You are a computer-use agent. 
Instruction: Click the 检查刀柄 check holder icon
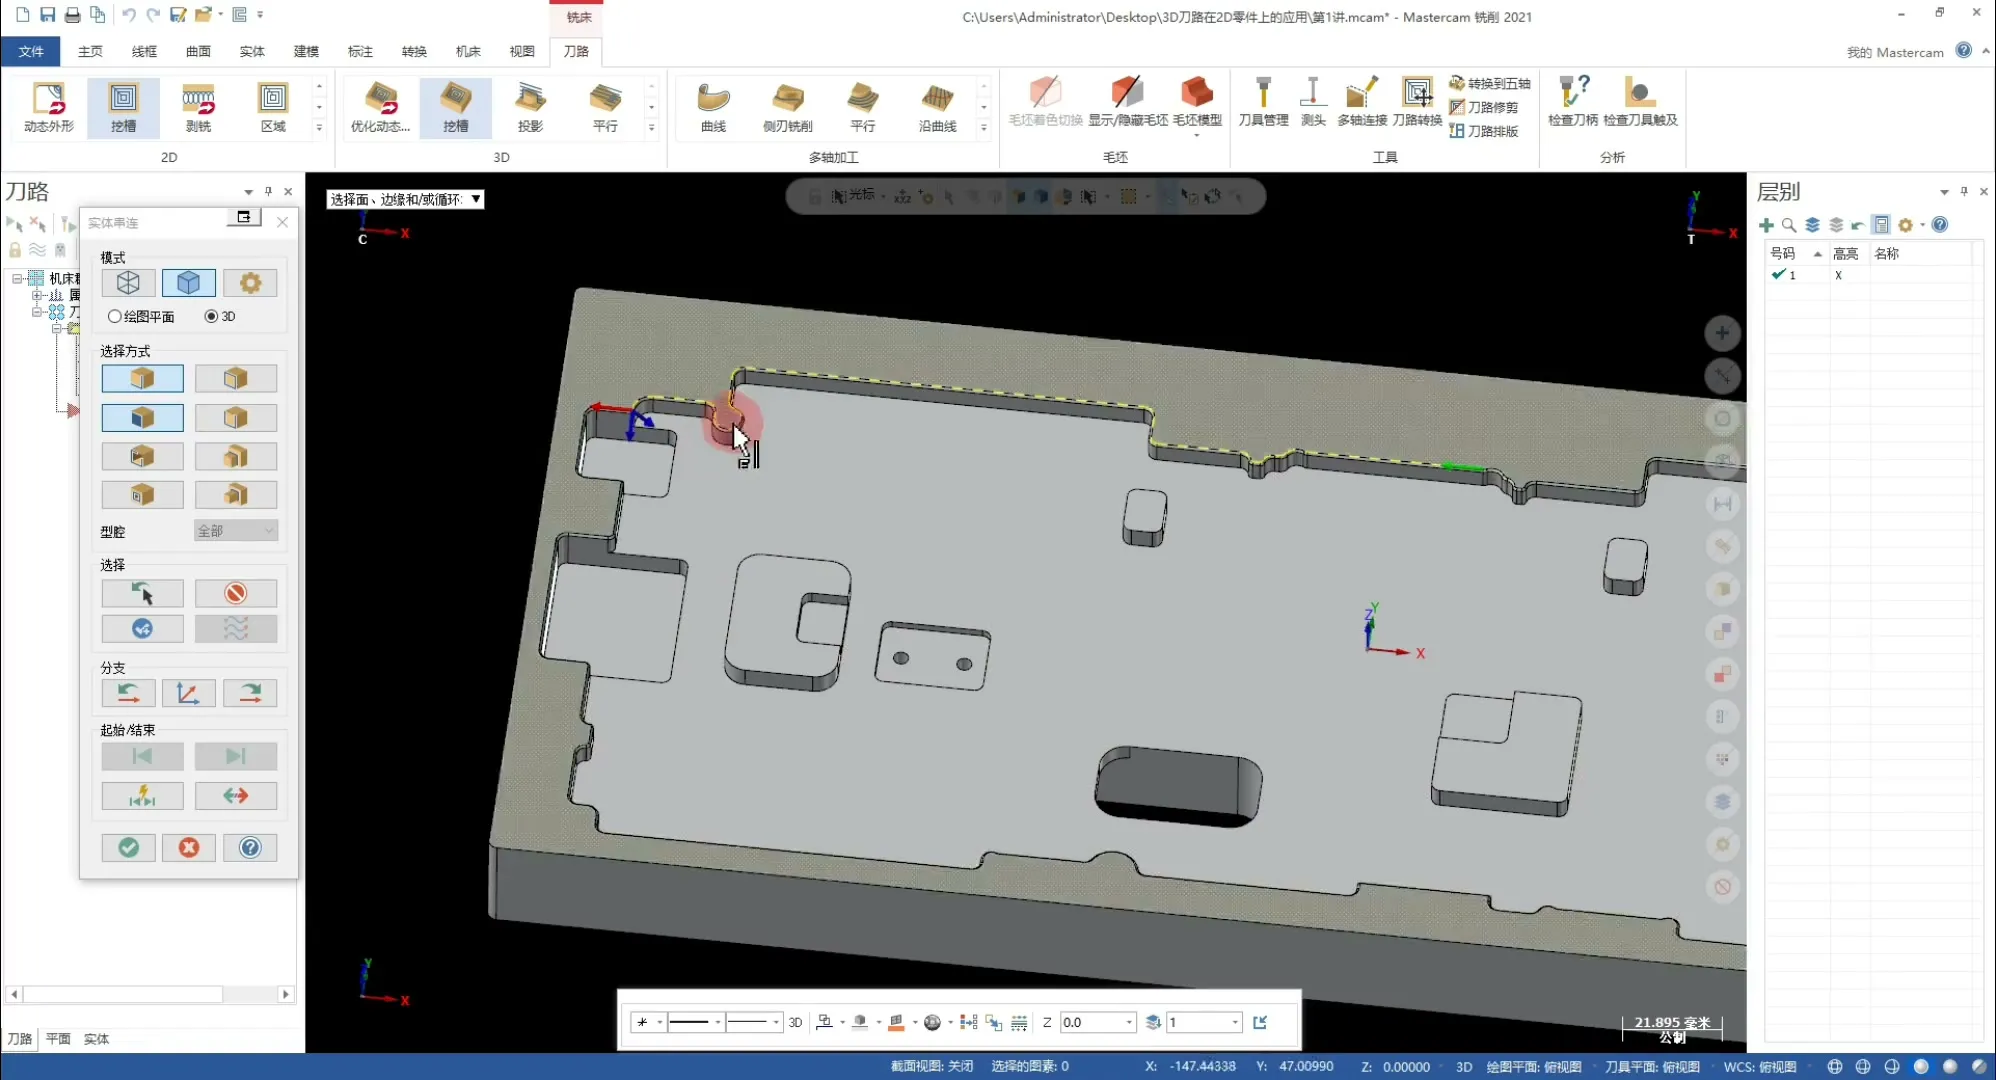point(1572,102)
